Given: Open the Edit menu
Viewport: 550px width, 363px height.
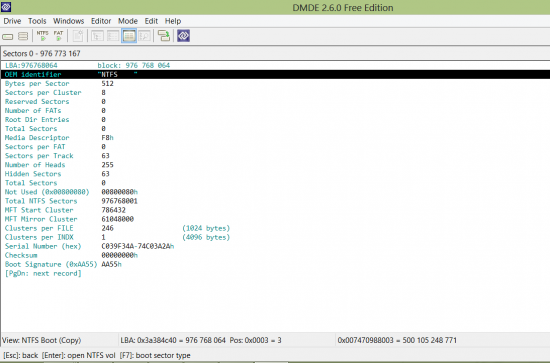Looking at the screenshot, I should (151, 21).
